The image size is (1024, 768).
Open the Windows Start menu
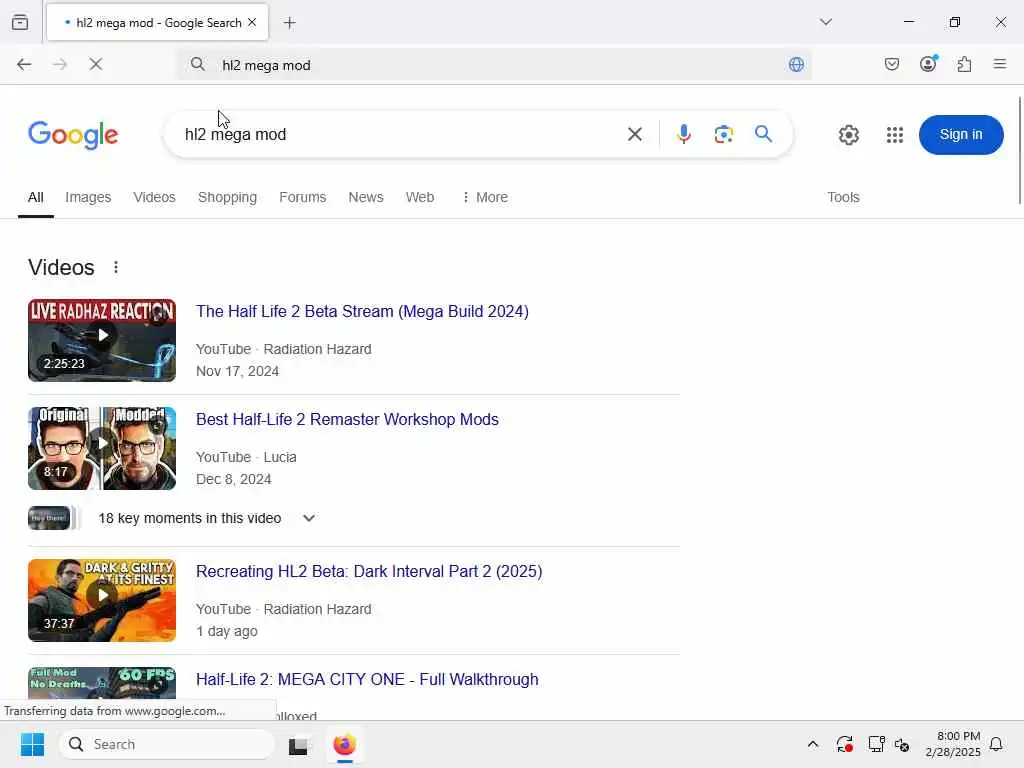[32, 744]
